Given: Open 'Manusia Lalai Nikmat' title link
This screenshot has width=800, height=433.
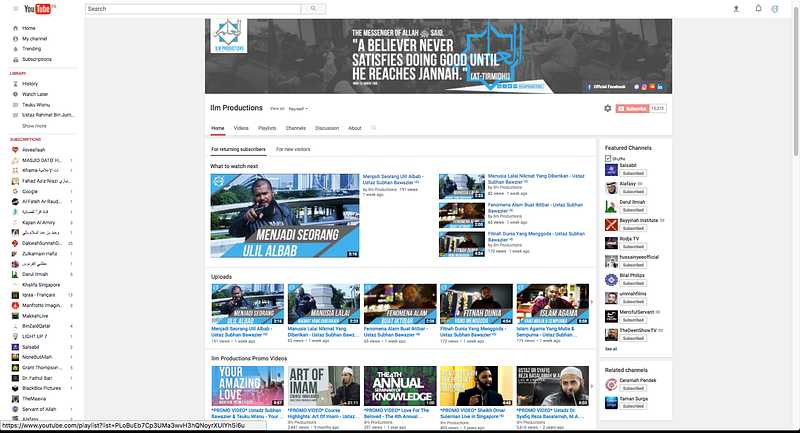Looking at the screenshot, I should click(x=536, y=179).
